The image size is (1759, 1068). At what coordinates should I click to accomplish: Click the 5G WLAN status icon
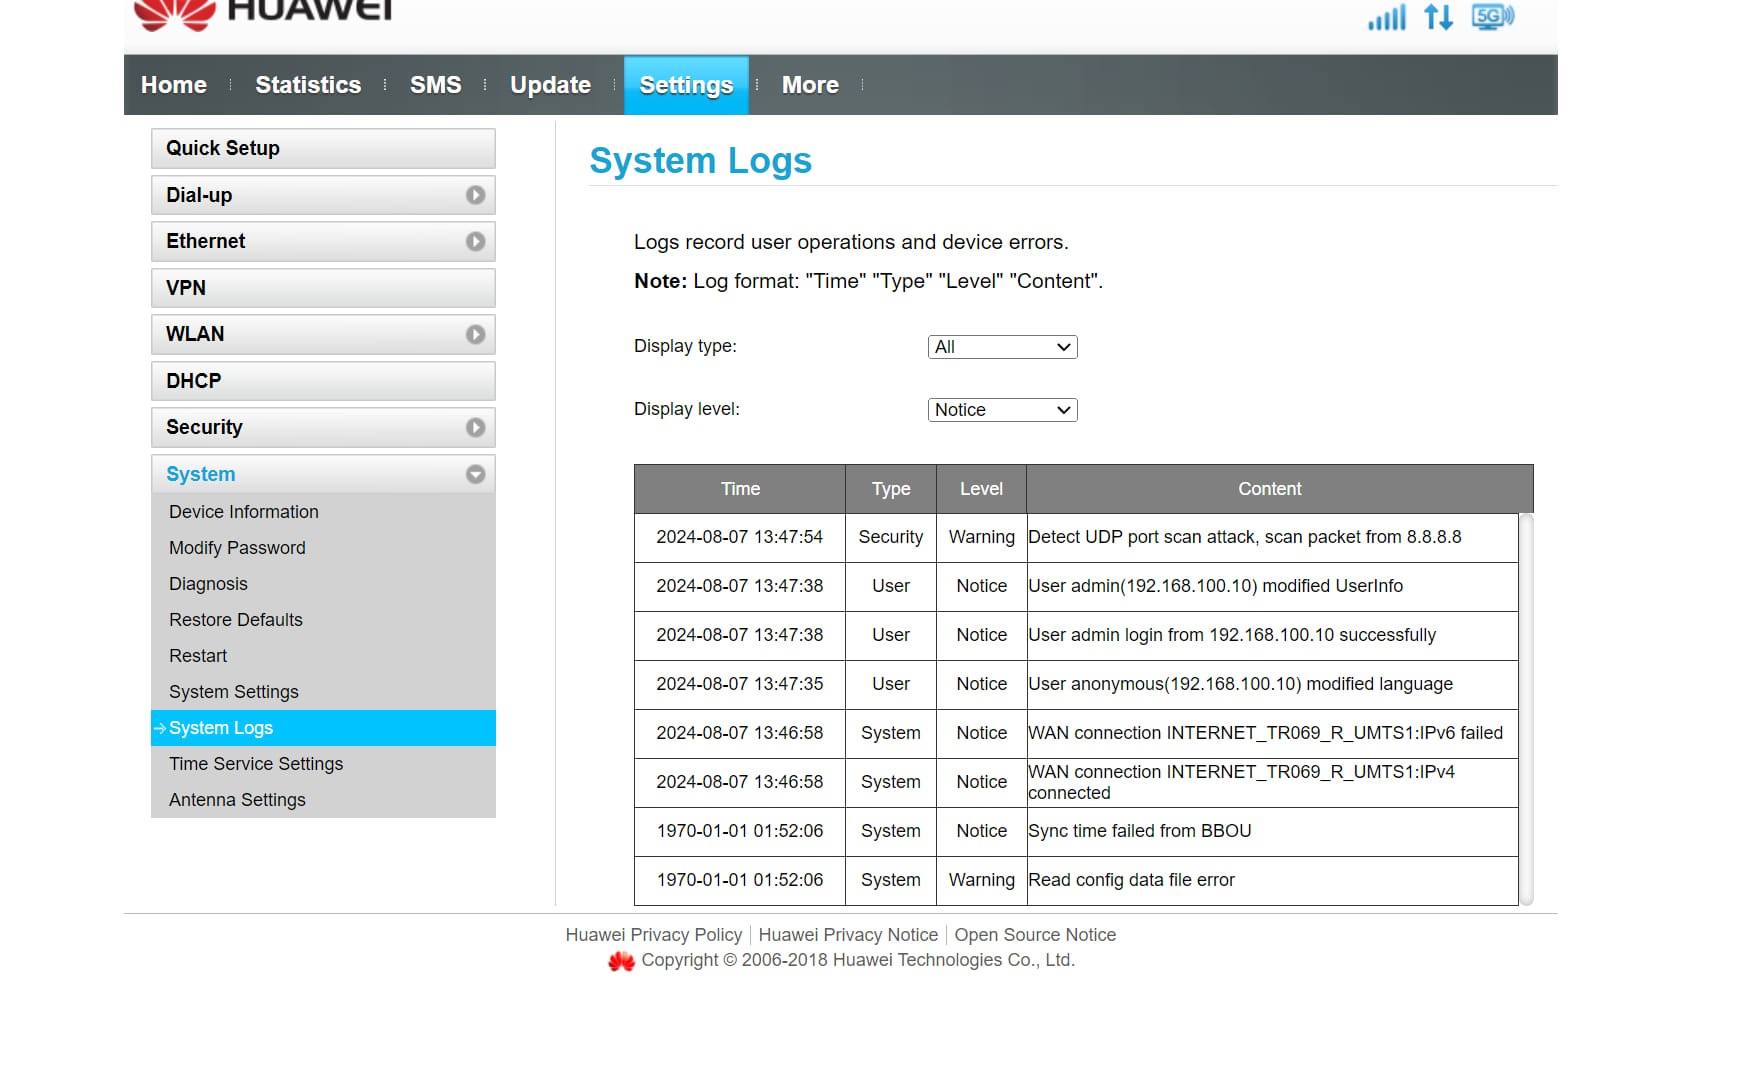coord(1492,16)
